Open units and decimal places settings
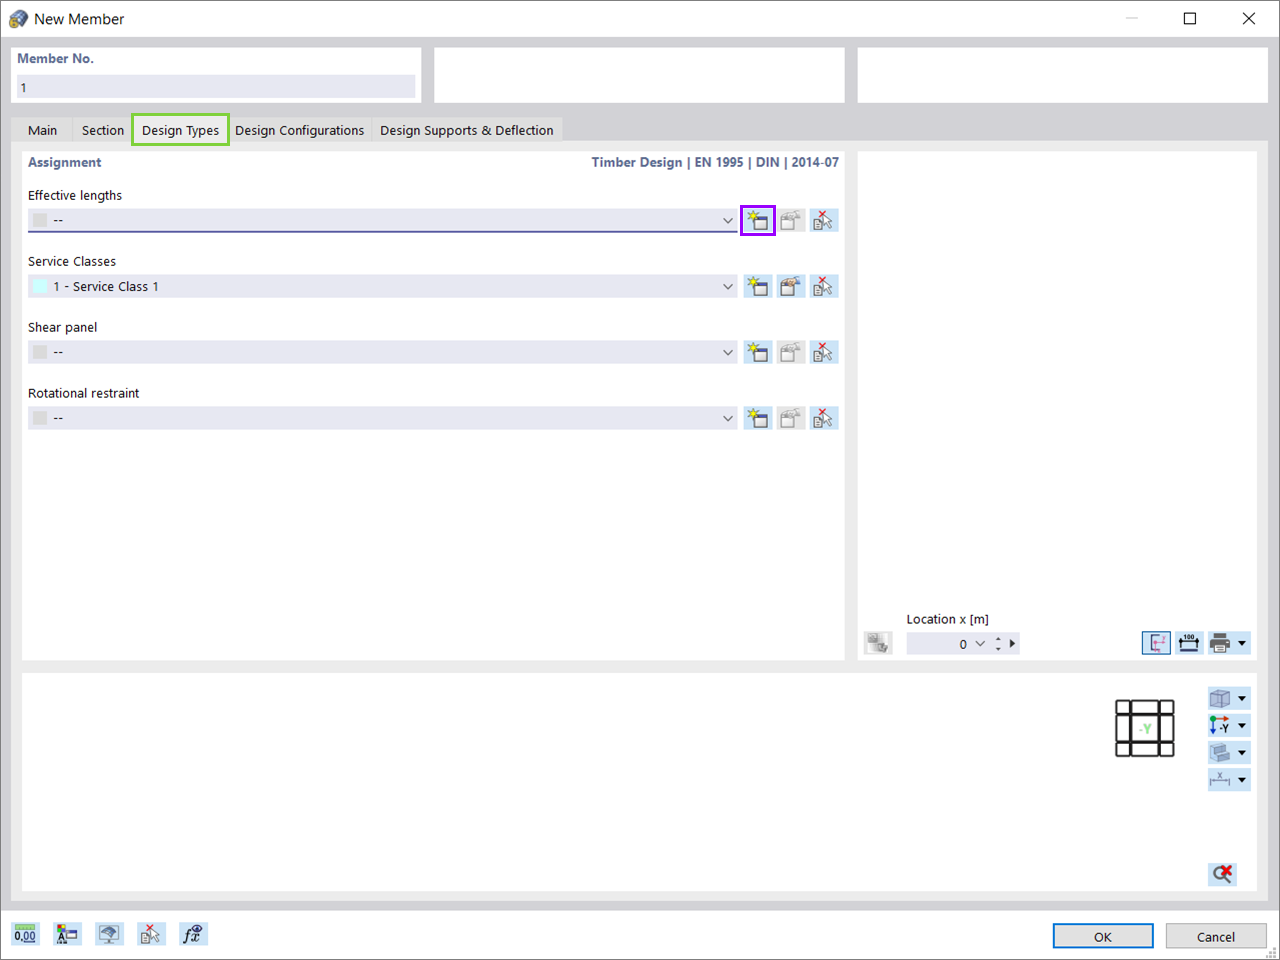This screenshot has height=960, width=1280. (25, 934)
